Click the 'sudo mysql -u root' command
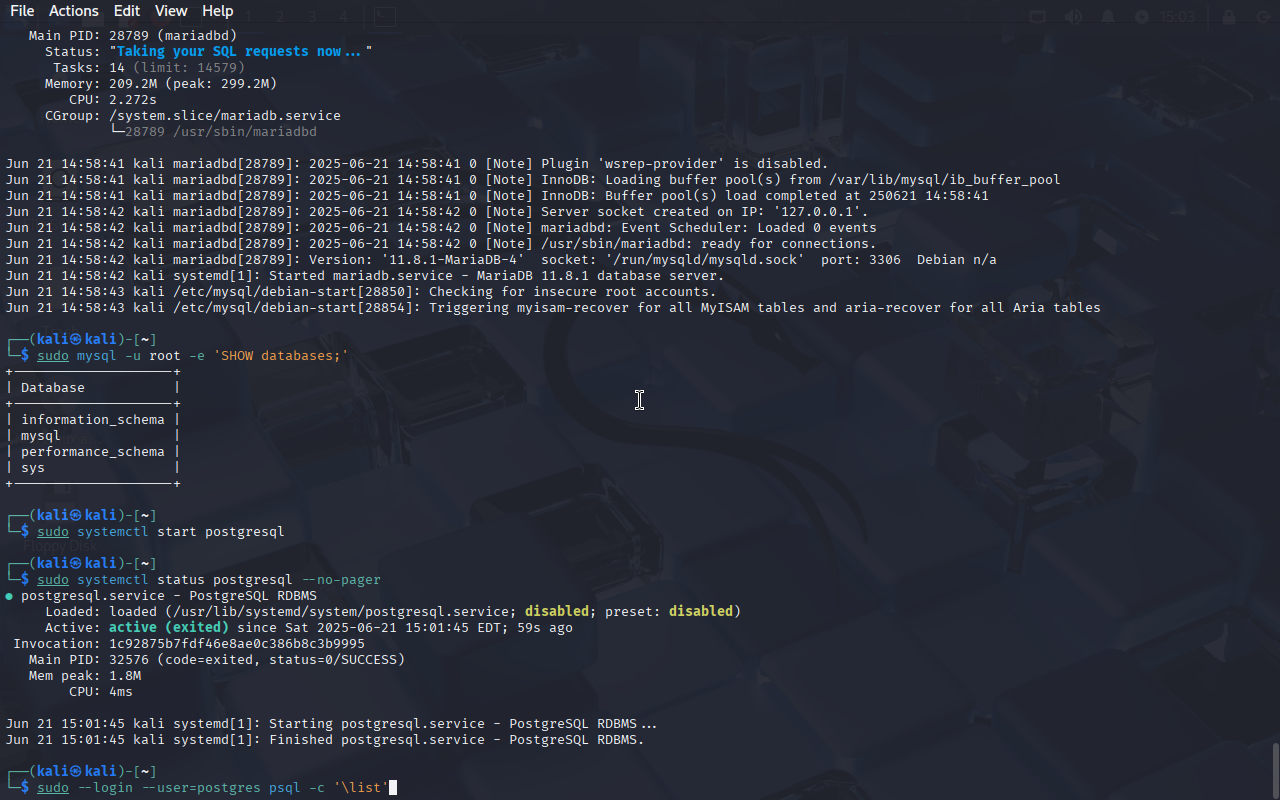1280x800 pixels. (193, 355)
